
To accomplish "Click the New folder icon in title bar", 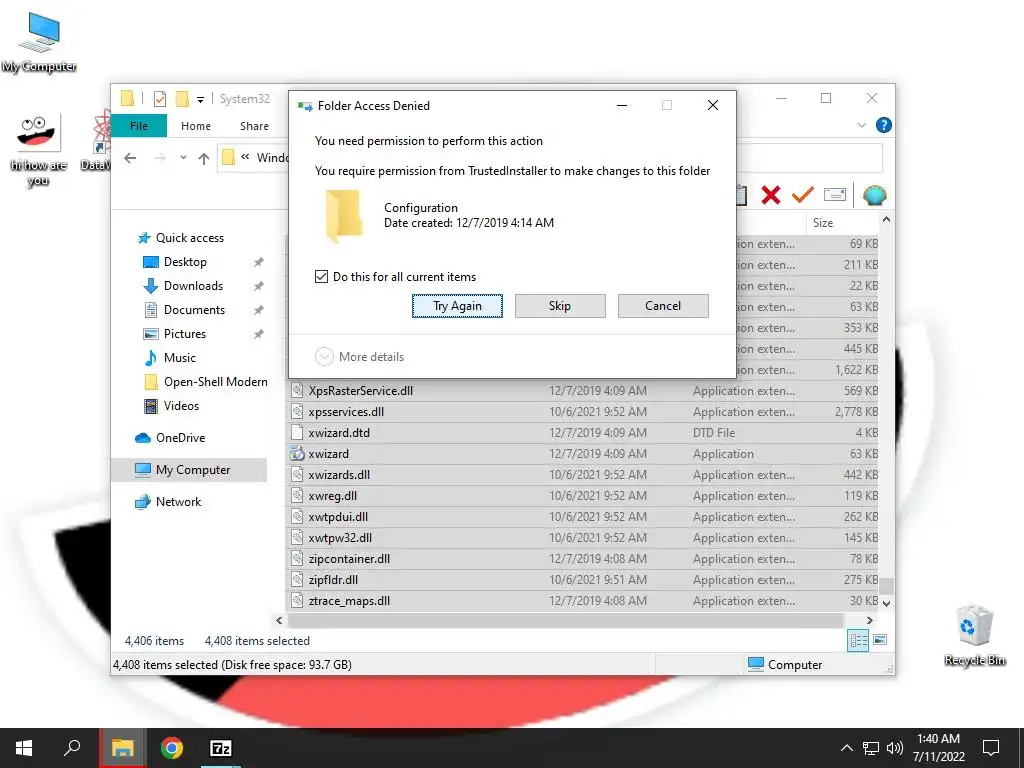I will tap(182, 99).
